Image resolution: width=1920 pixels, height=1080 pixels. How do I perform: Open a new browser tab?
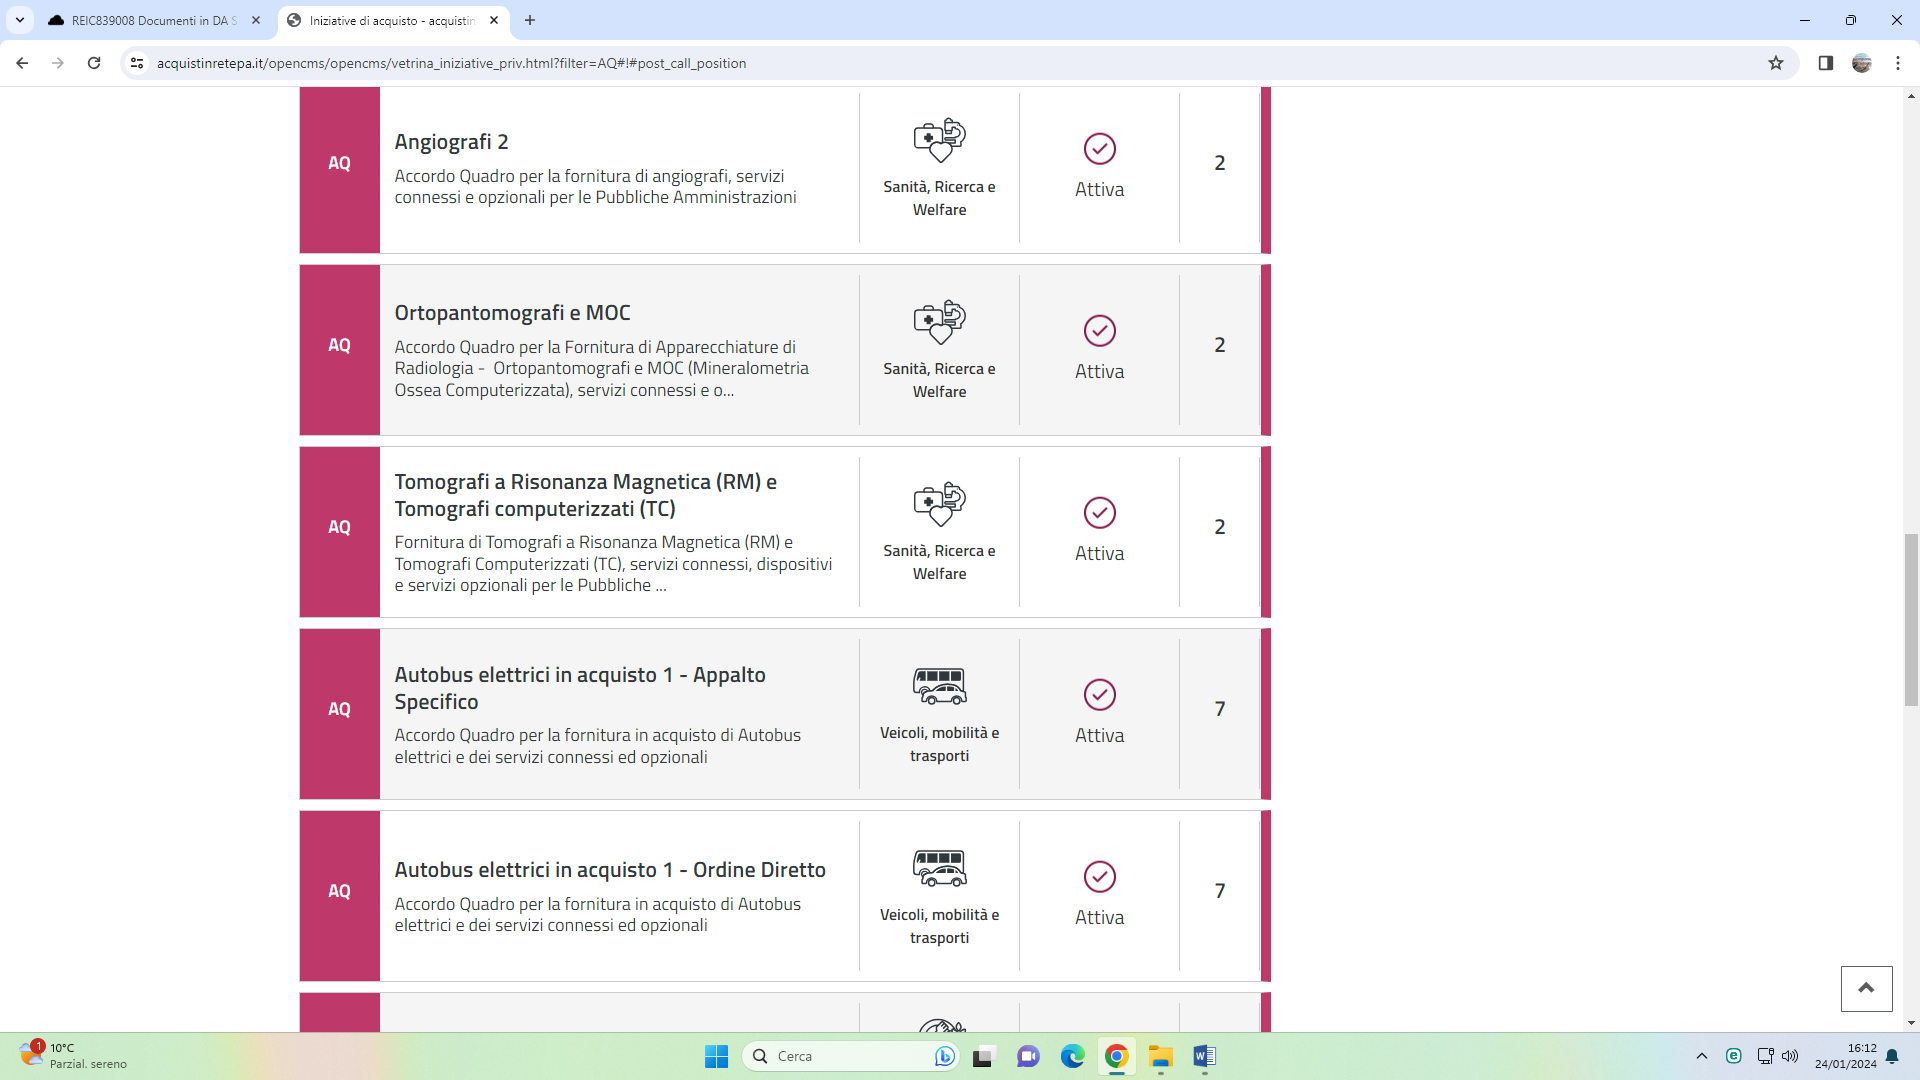click(x=530, y=20)
